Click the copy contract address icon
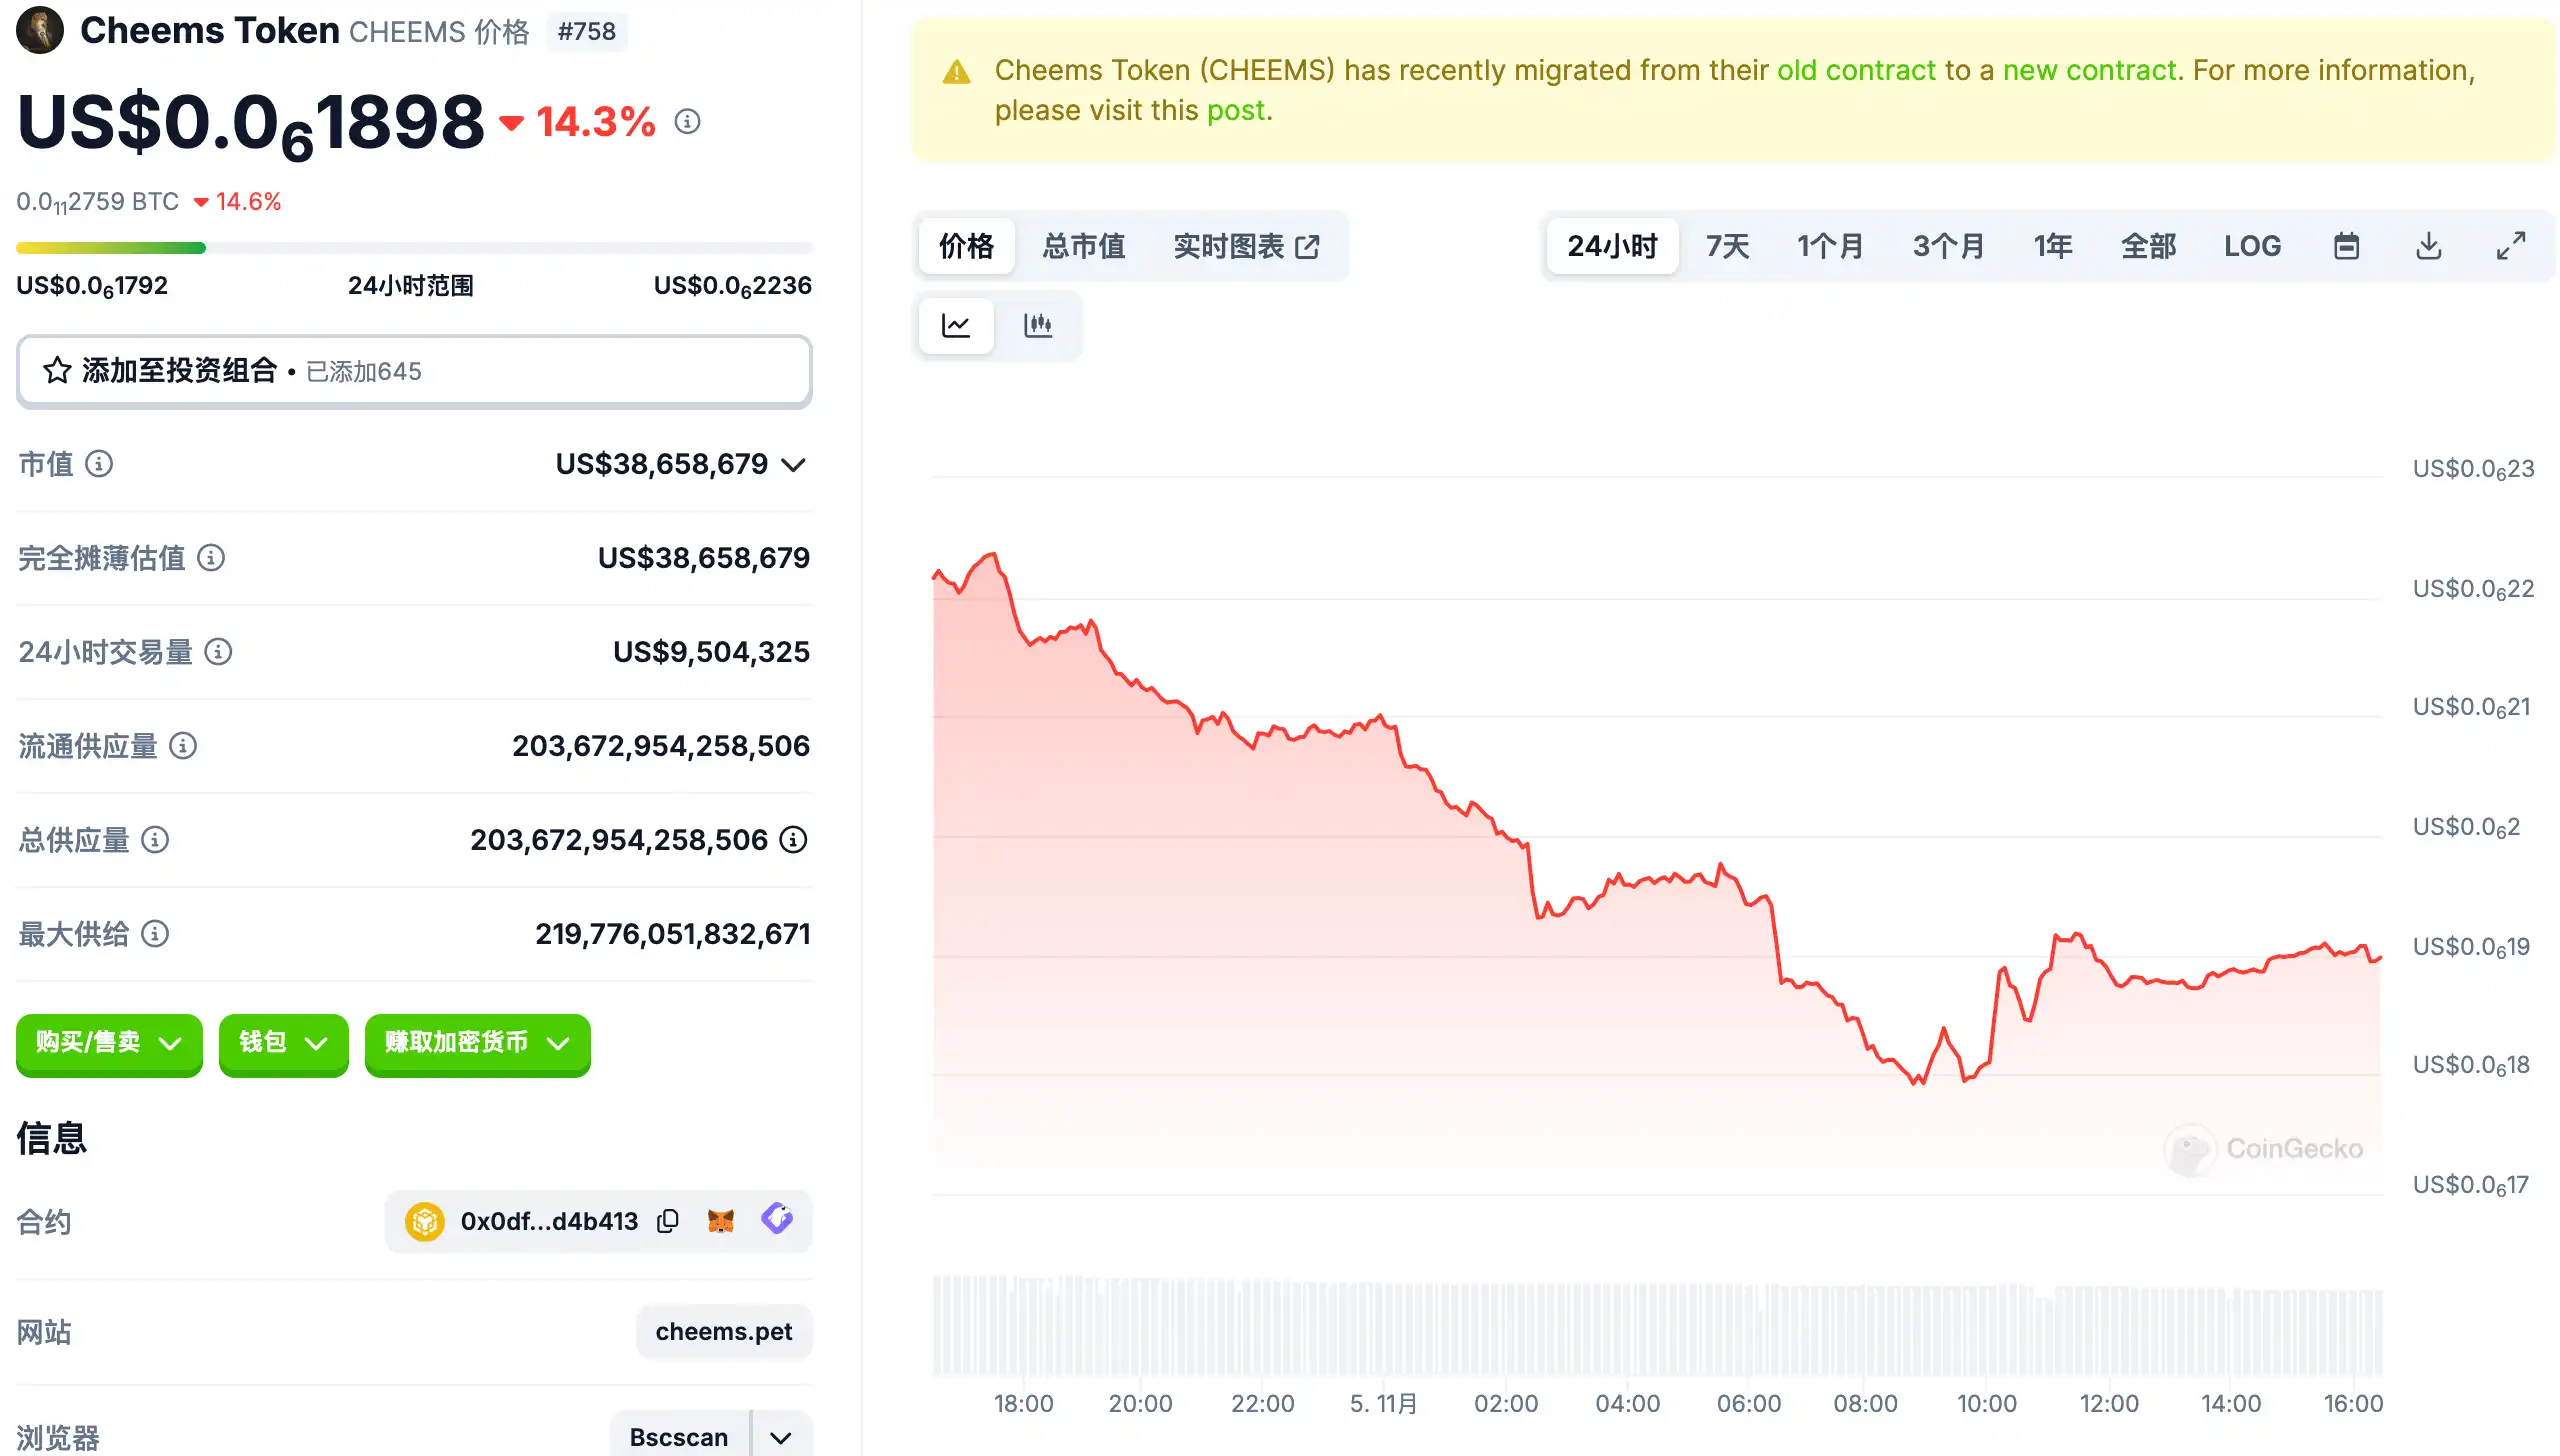 (x=668, y=1221)
